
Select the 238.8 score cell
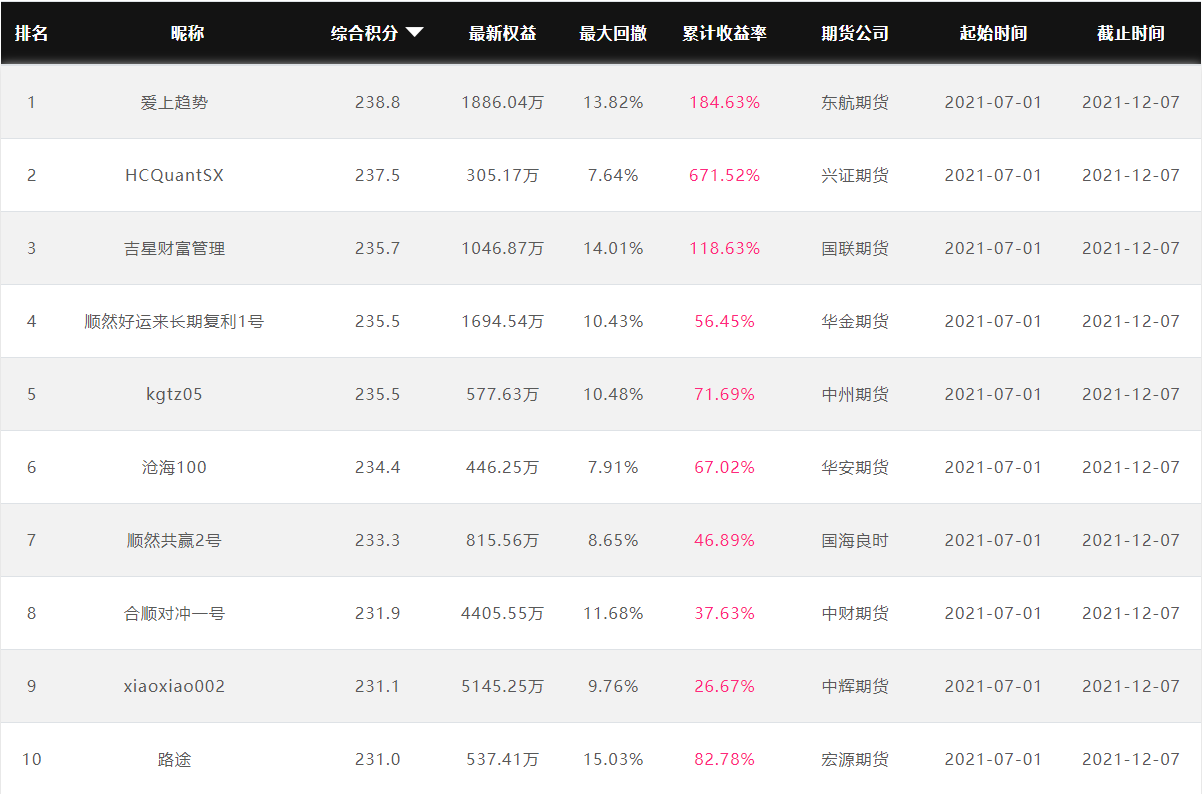pyautogui.click(x=377, y=102)
